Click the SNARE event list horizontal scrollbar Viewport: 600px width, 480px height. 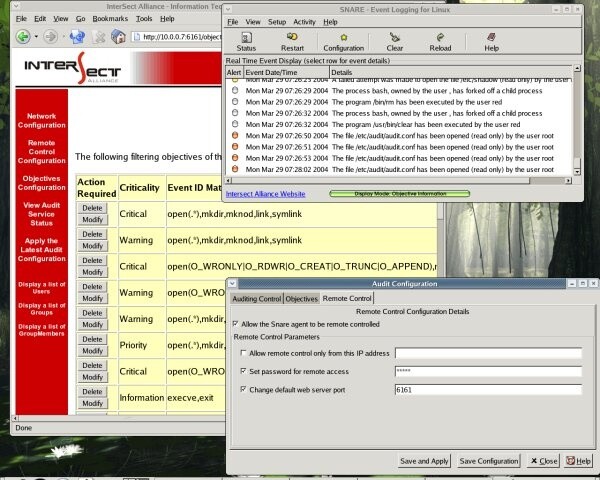398,180
